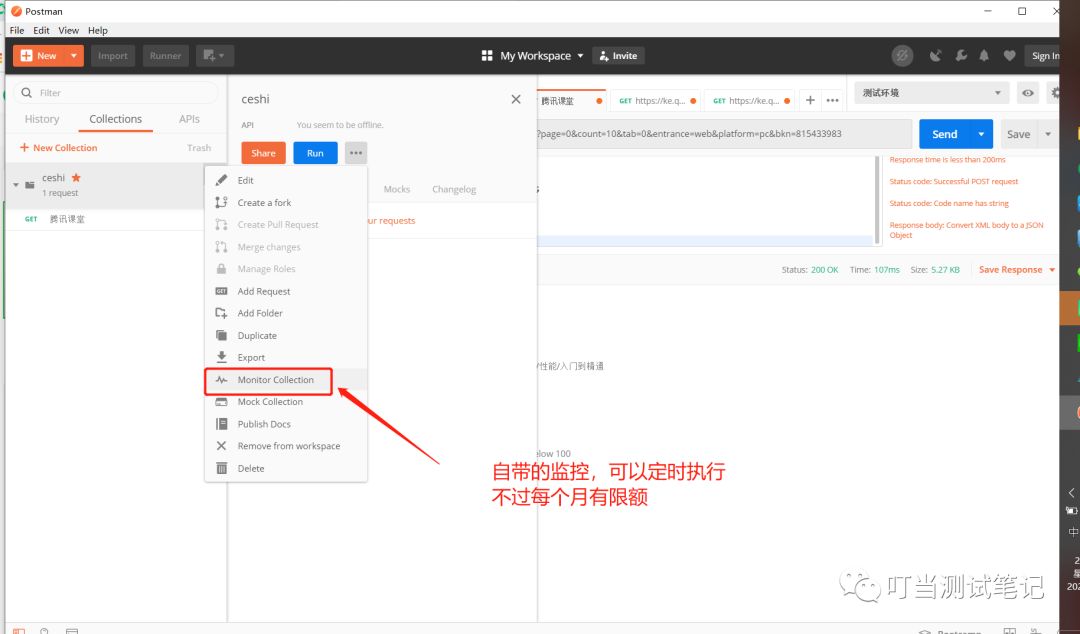Choose Delete menu item
The image size is (1080, 634).
point(286,469)
